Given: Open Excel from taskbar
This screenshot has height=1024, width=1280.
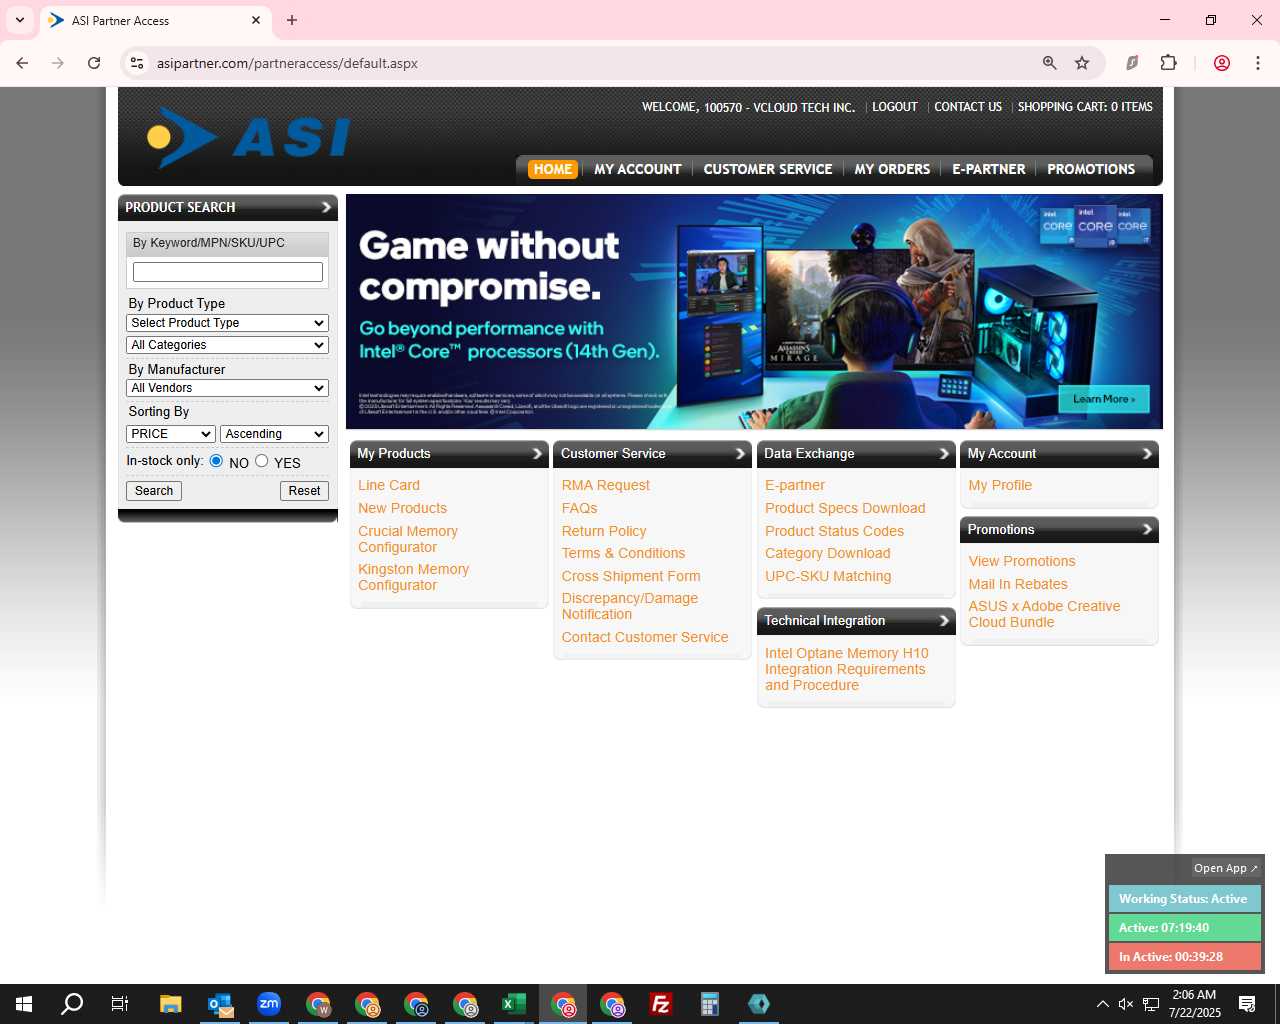Looking at the screenshot, I should coord(514,1004).
